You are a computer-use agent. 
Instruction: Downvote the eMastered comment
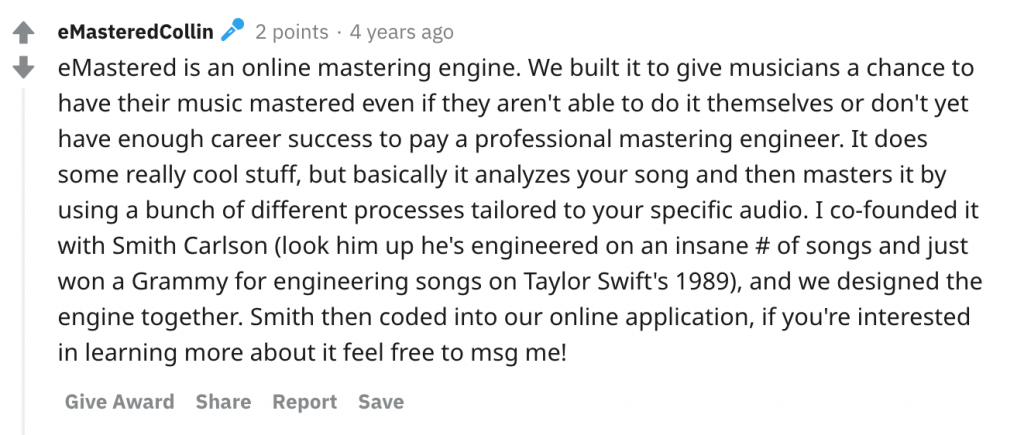(24, 67)
